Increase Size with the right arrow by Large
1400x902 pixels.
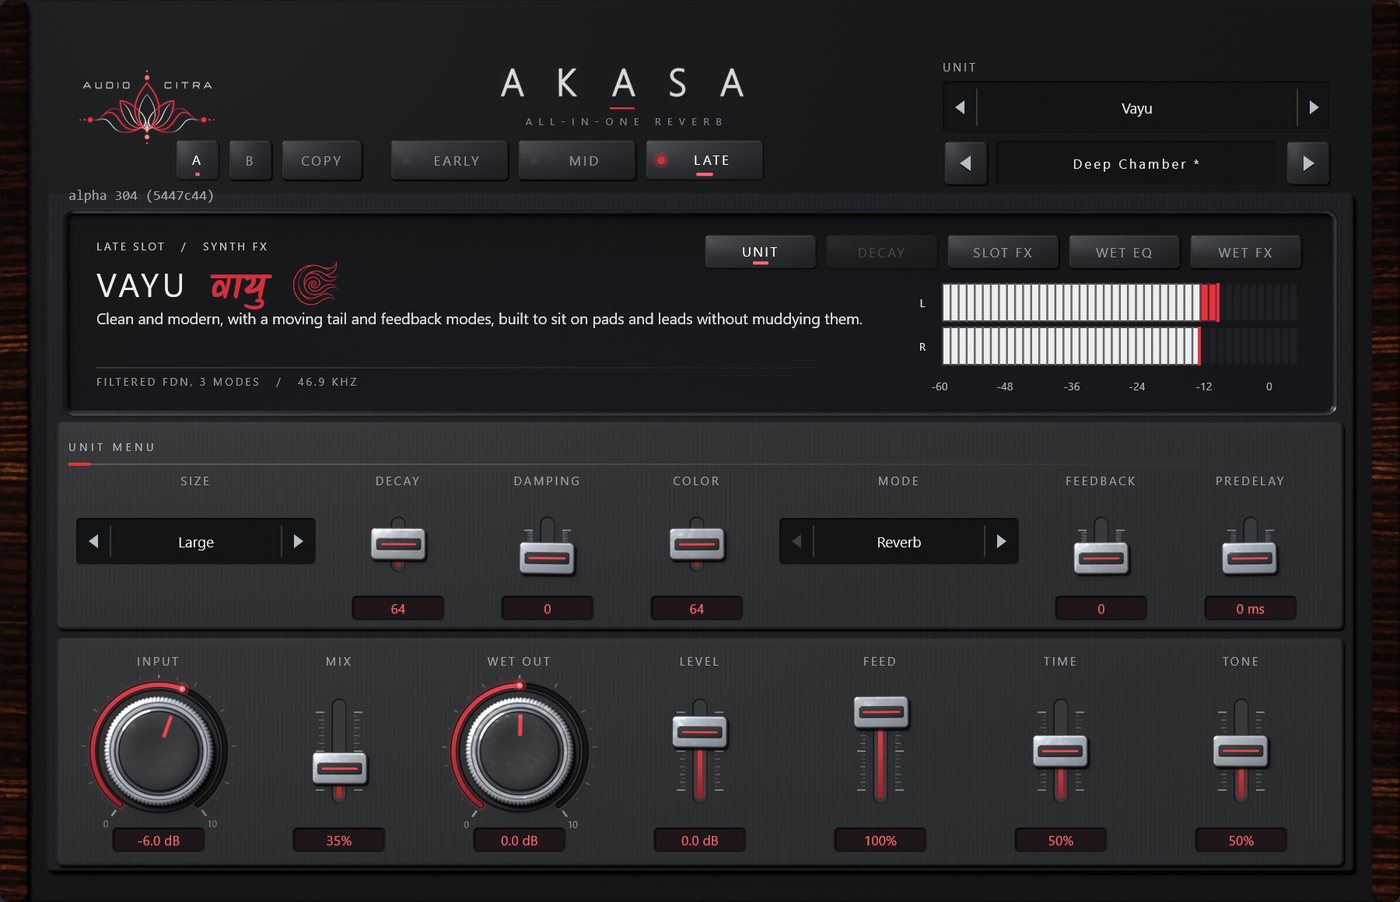(x=298, y=542)
